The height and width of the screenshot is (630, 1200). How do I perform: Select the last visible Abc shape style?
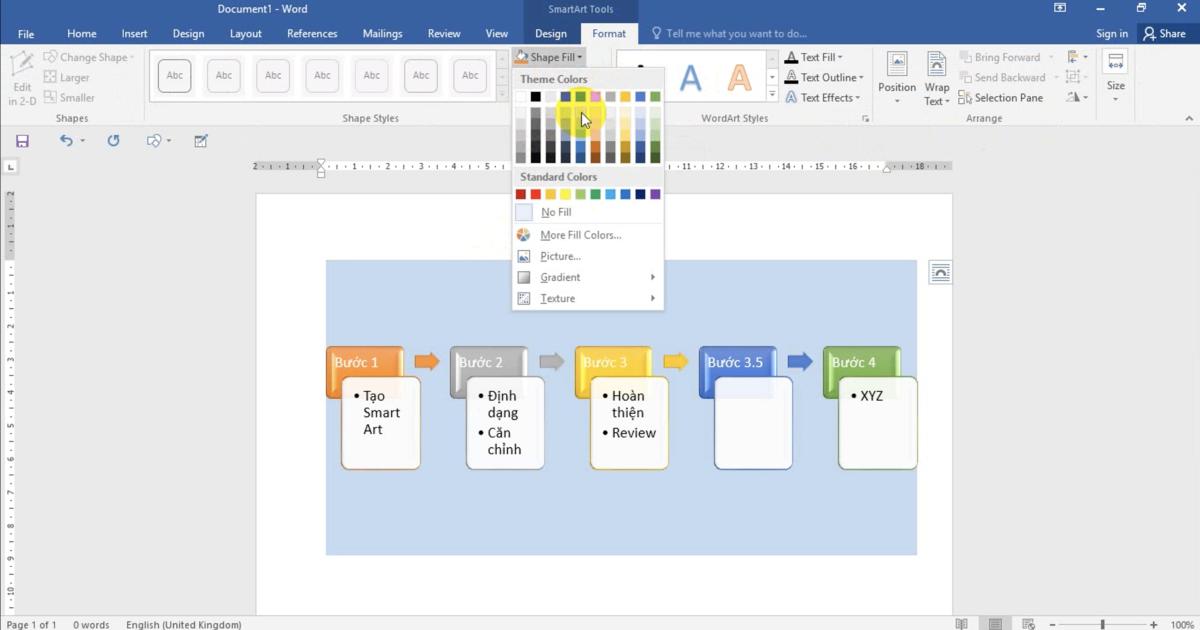pyautogui.click(x=470, y=75)
